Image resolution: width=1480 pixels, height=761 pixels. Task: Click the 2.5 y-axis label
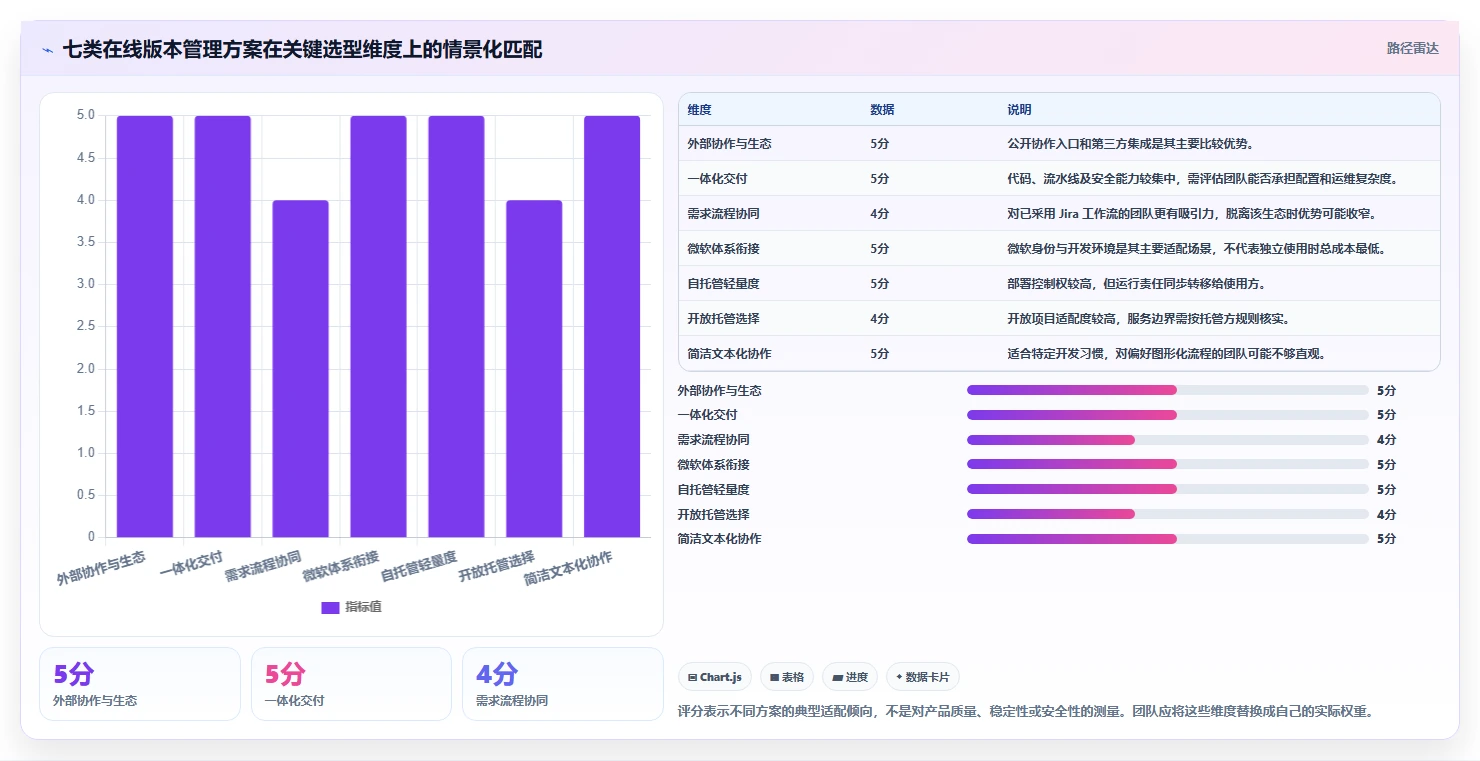[86, 326]
